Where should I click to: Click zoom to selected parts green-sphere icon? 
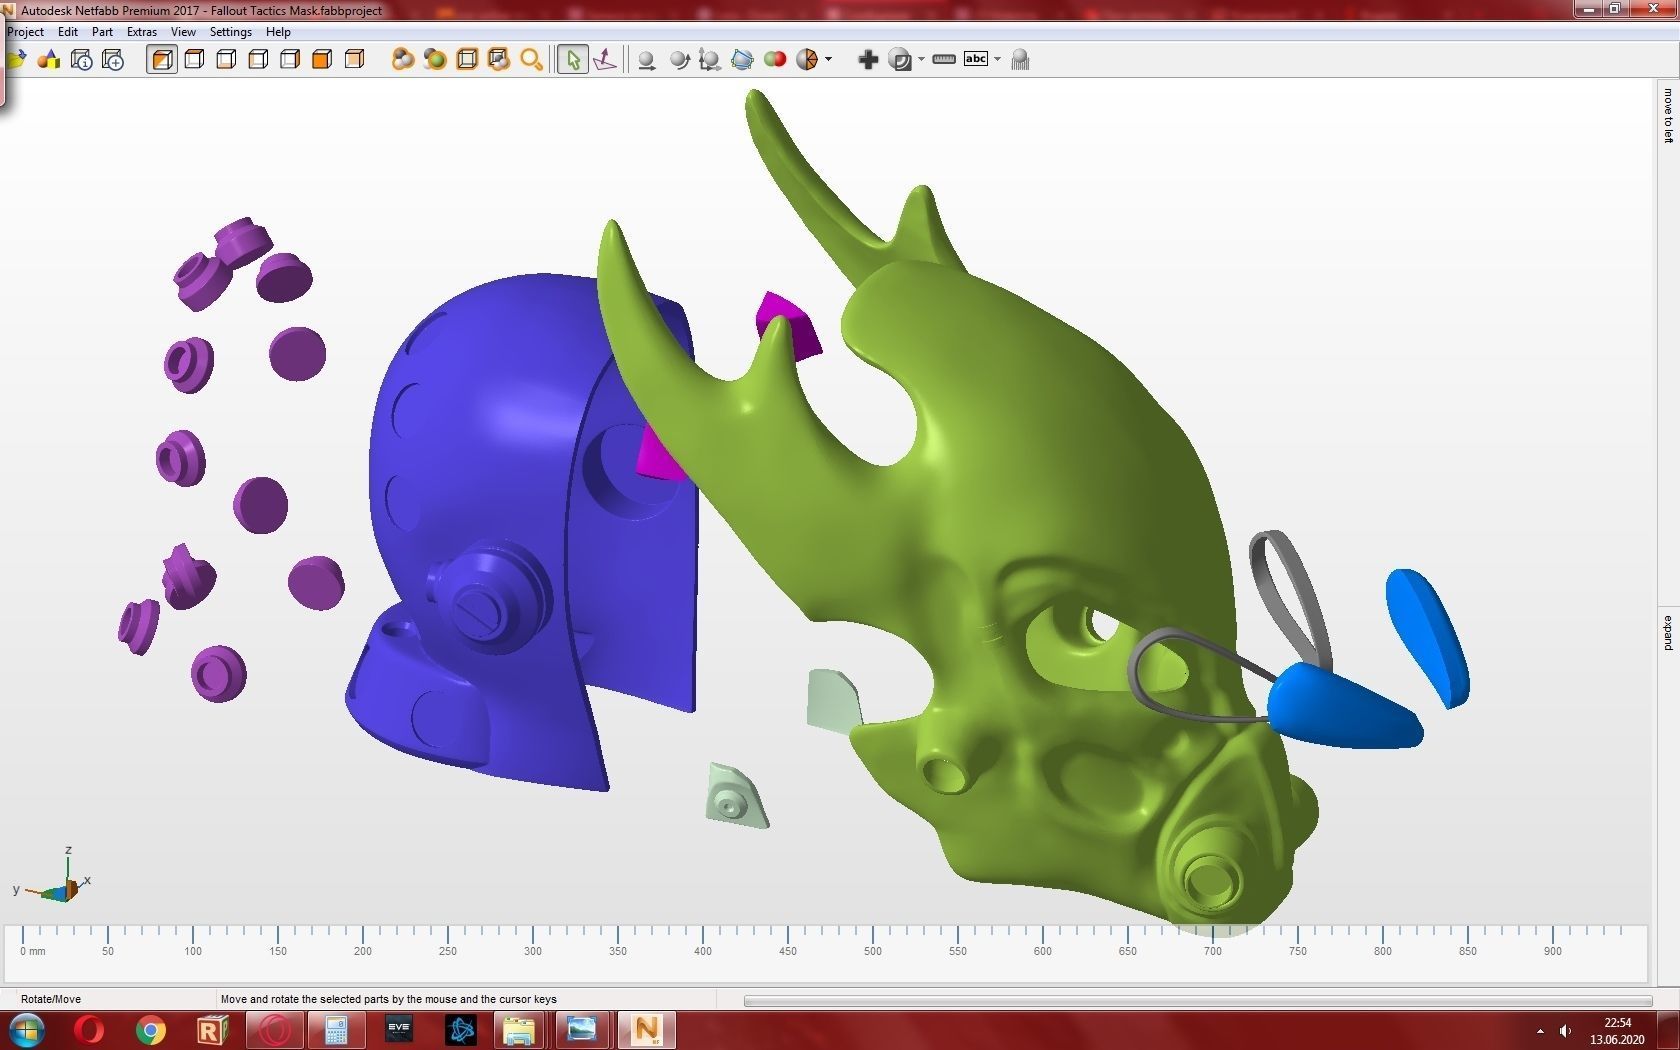click(x=435, y=60)
